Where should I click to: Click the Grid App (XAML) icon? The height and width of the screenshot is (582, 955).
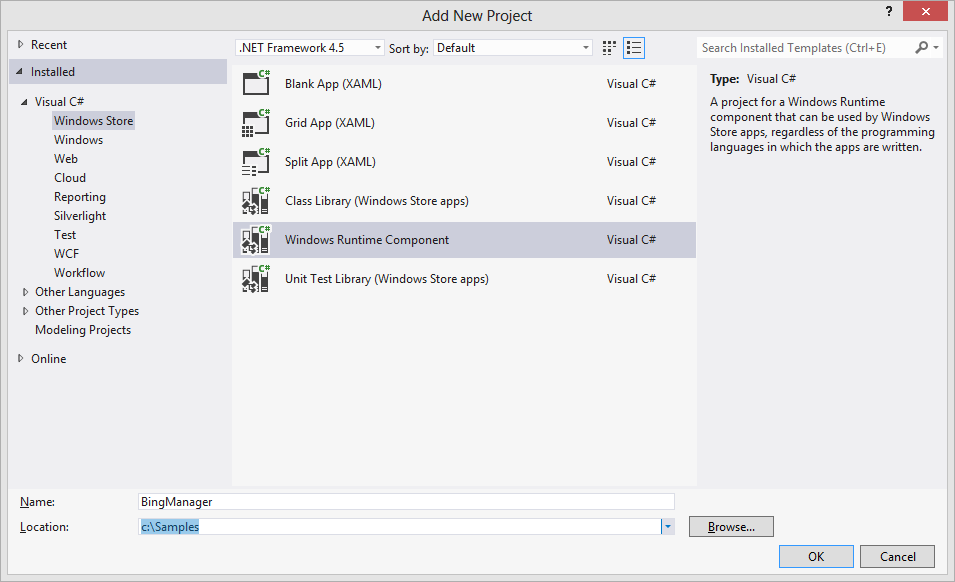point(256,123)
